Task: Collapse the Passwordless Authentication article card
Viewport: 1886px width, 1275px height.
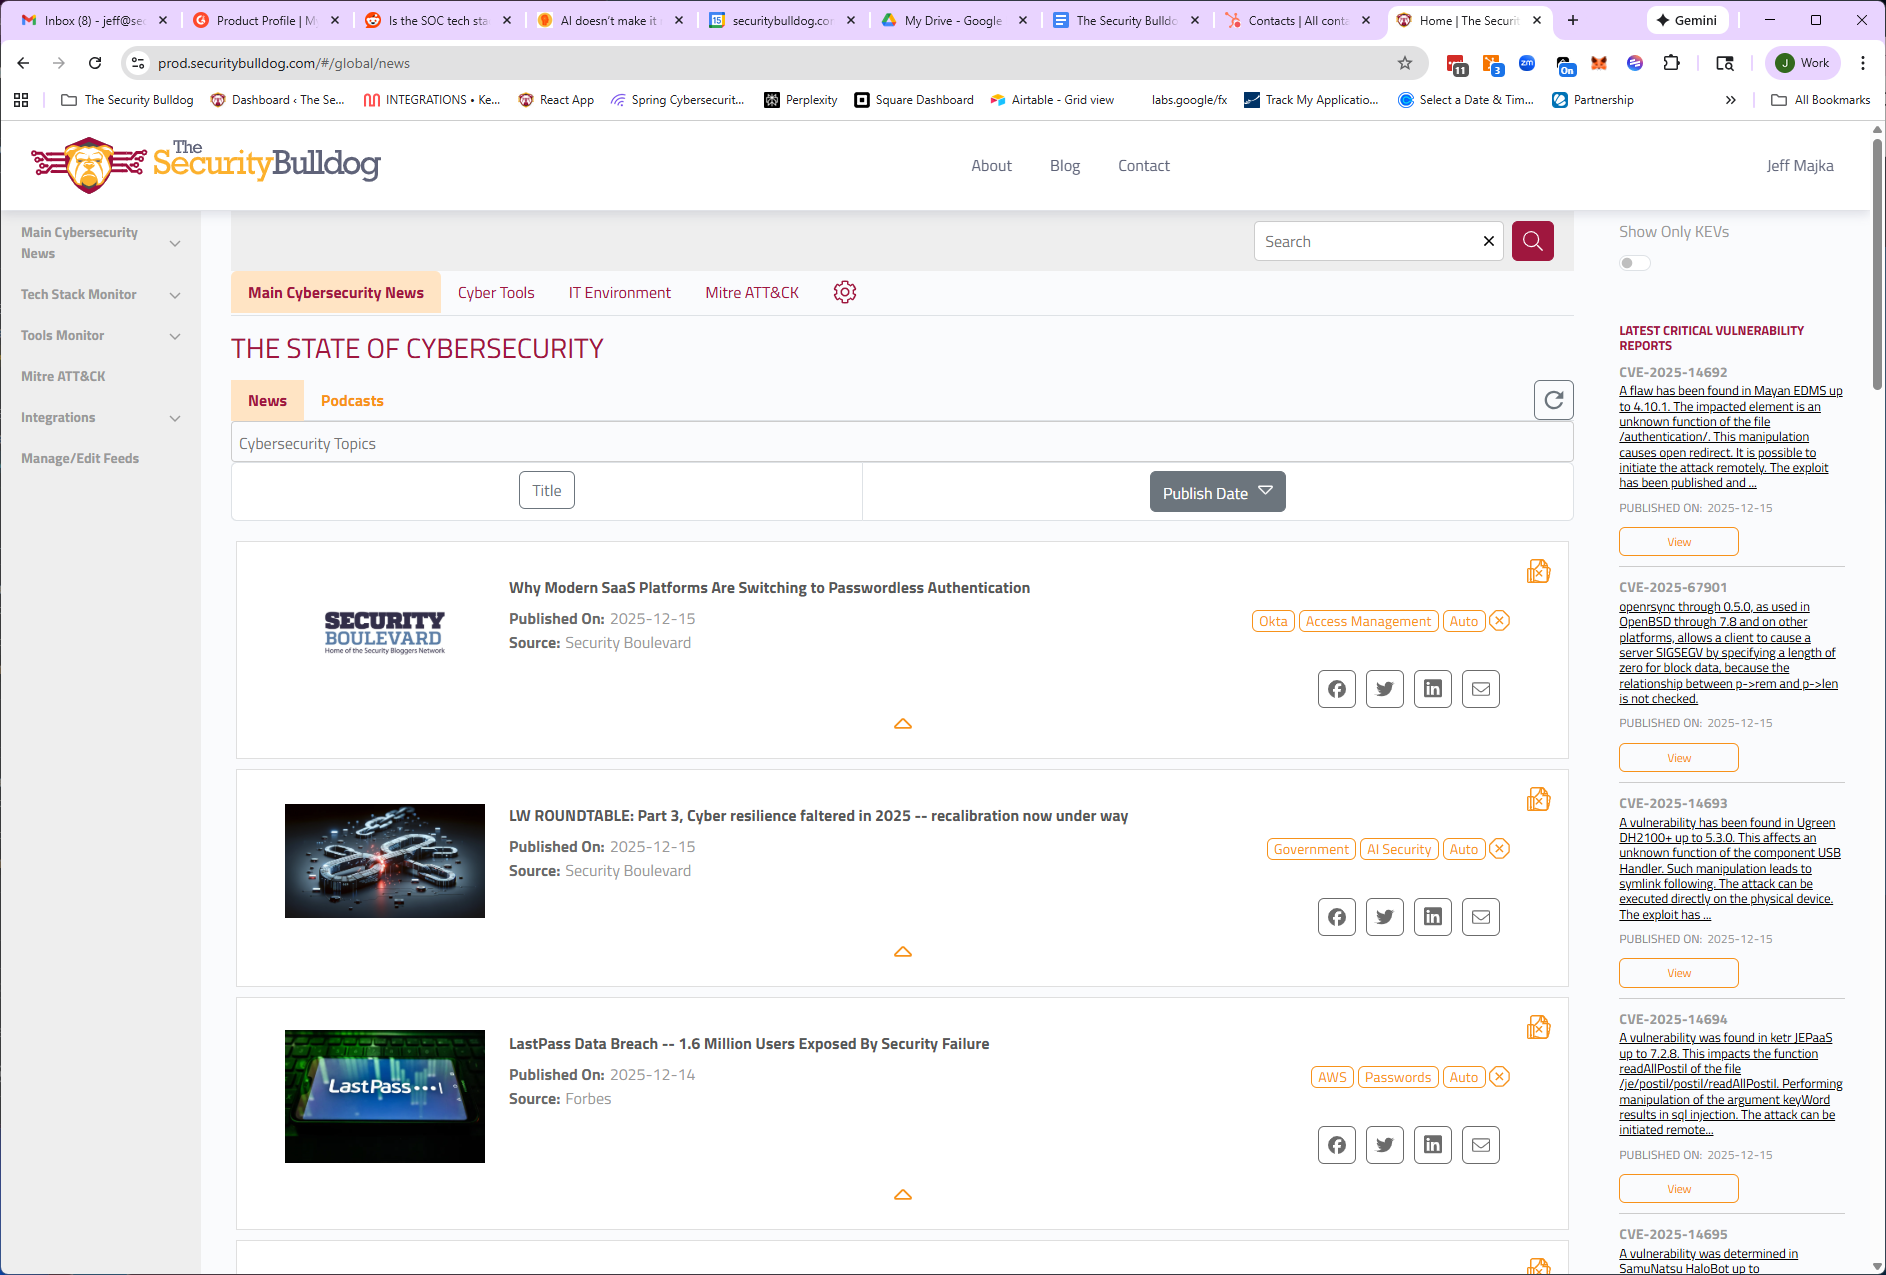Action: point(903,724)
